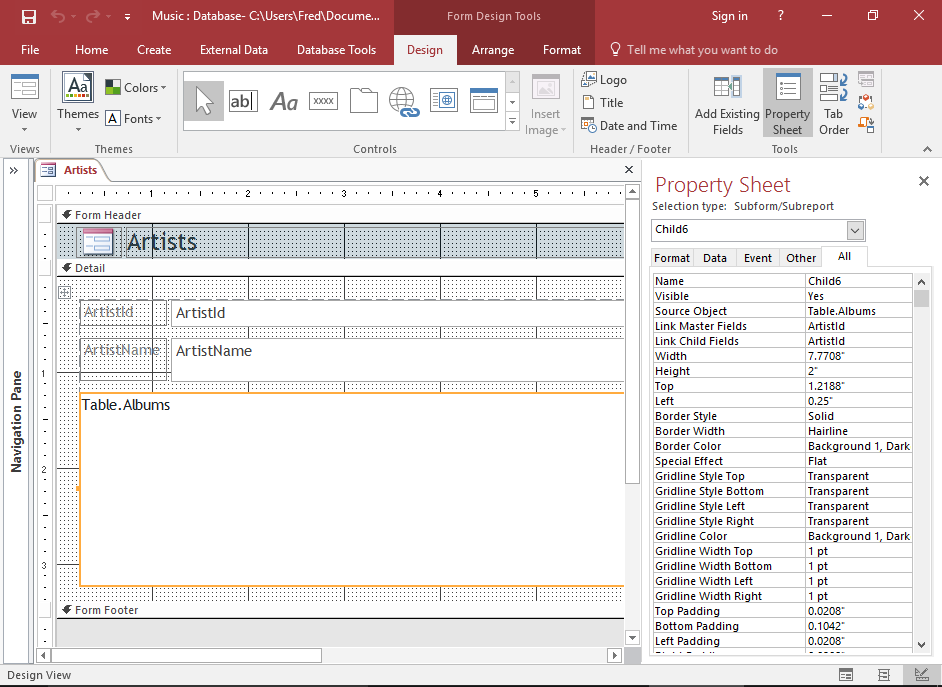
Task: Toggle the Property Sheet pane off
Action: [787, 104]
